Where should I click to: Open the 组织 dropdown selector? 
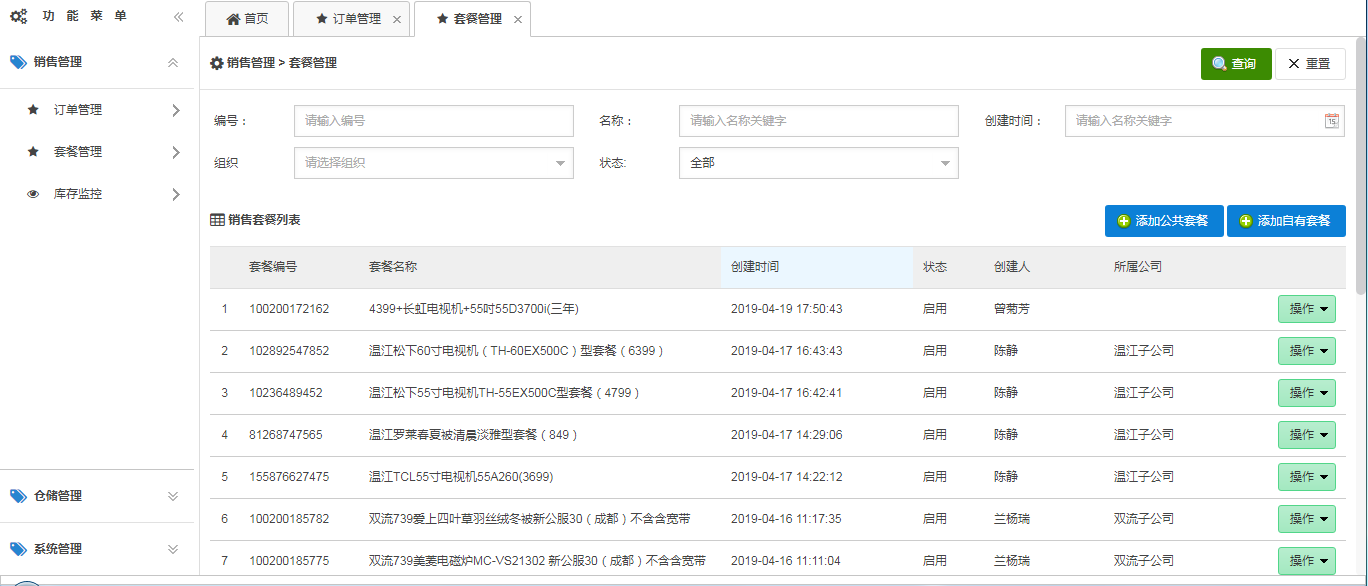coord(433,163)
